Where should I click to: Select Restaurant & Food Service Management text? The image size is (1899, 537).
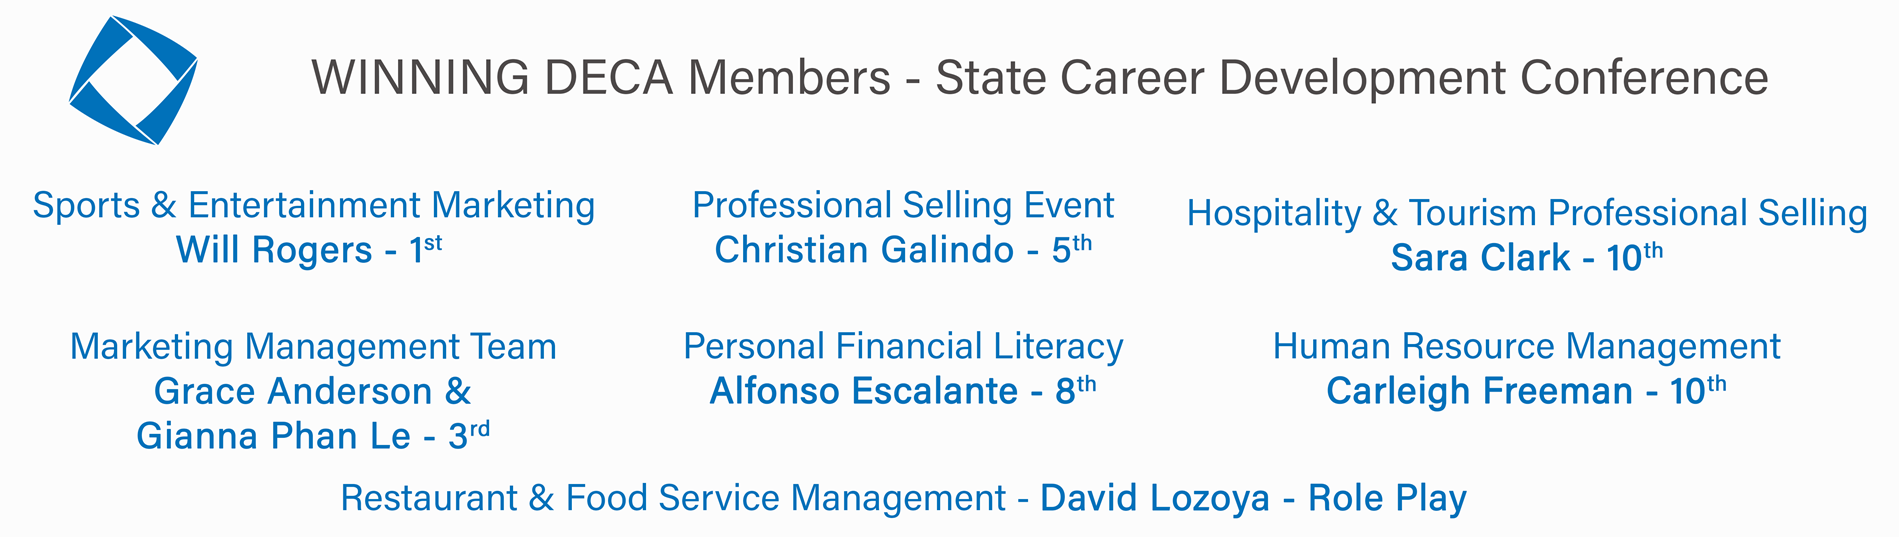(672, 499)
